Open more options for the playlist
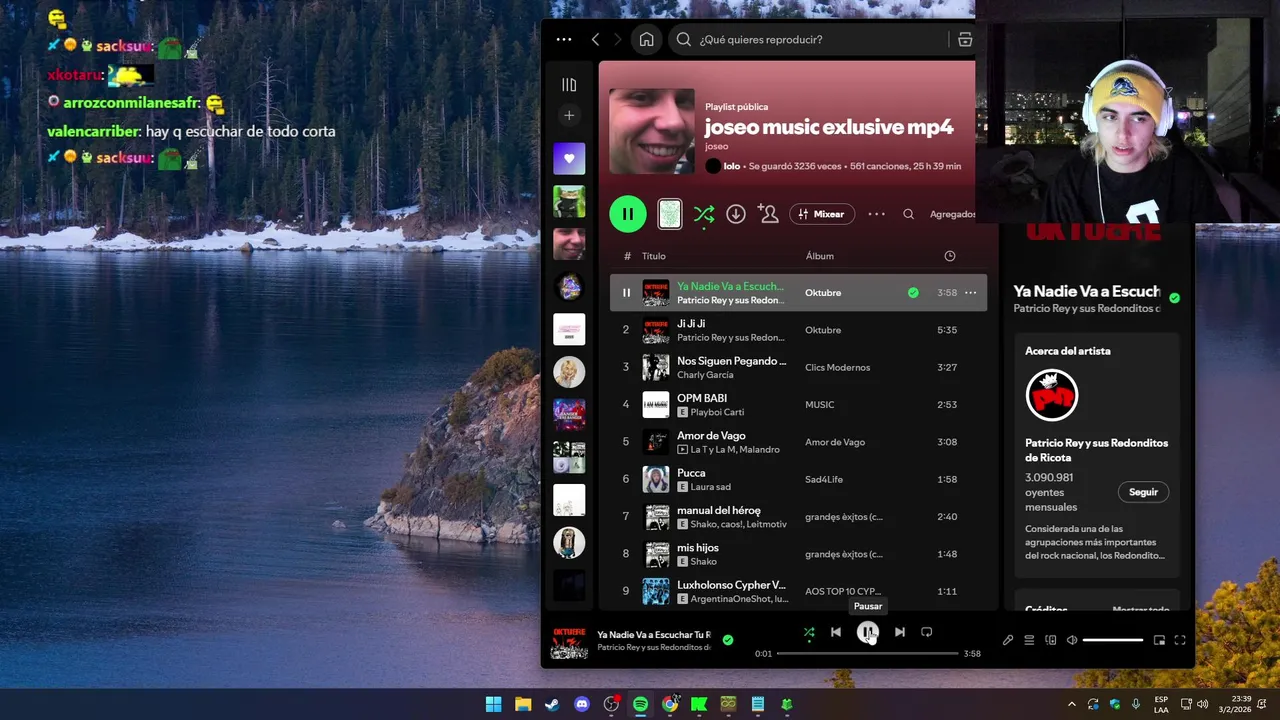The width and height of the screenshot is (1280, 720). pos(877,214)
